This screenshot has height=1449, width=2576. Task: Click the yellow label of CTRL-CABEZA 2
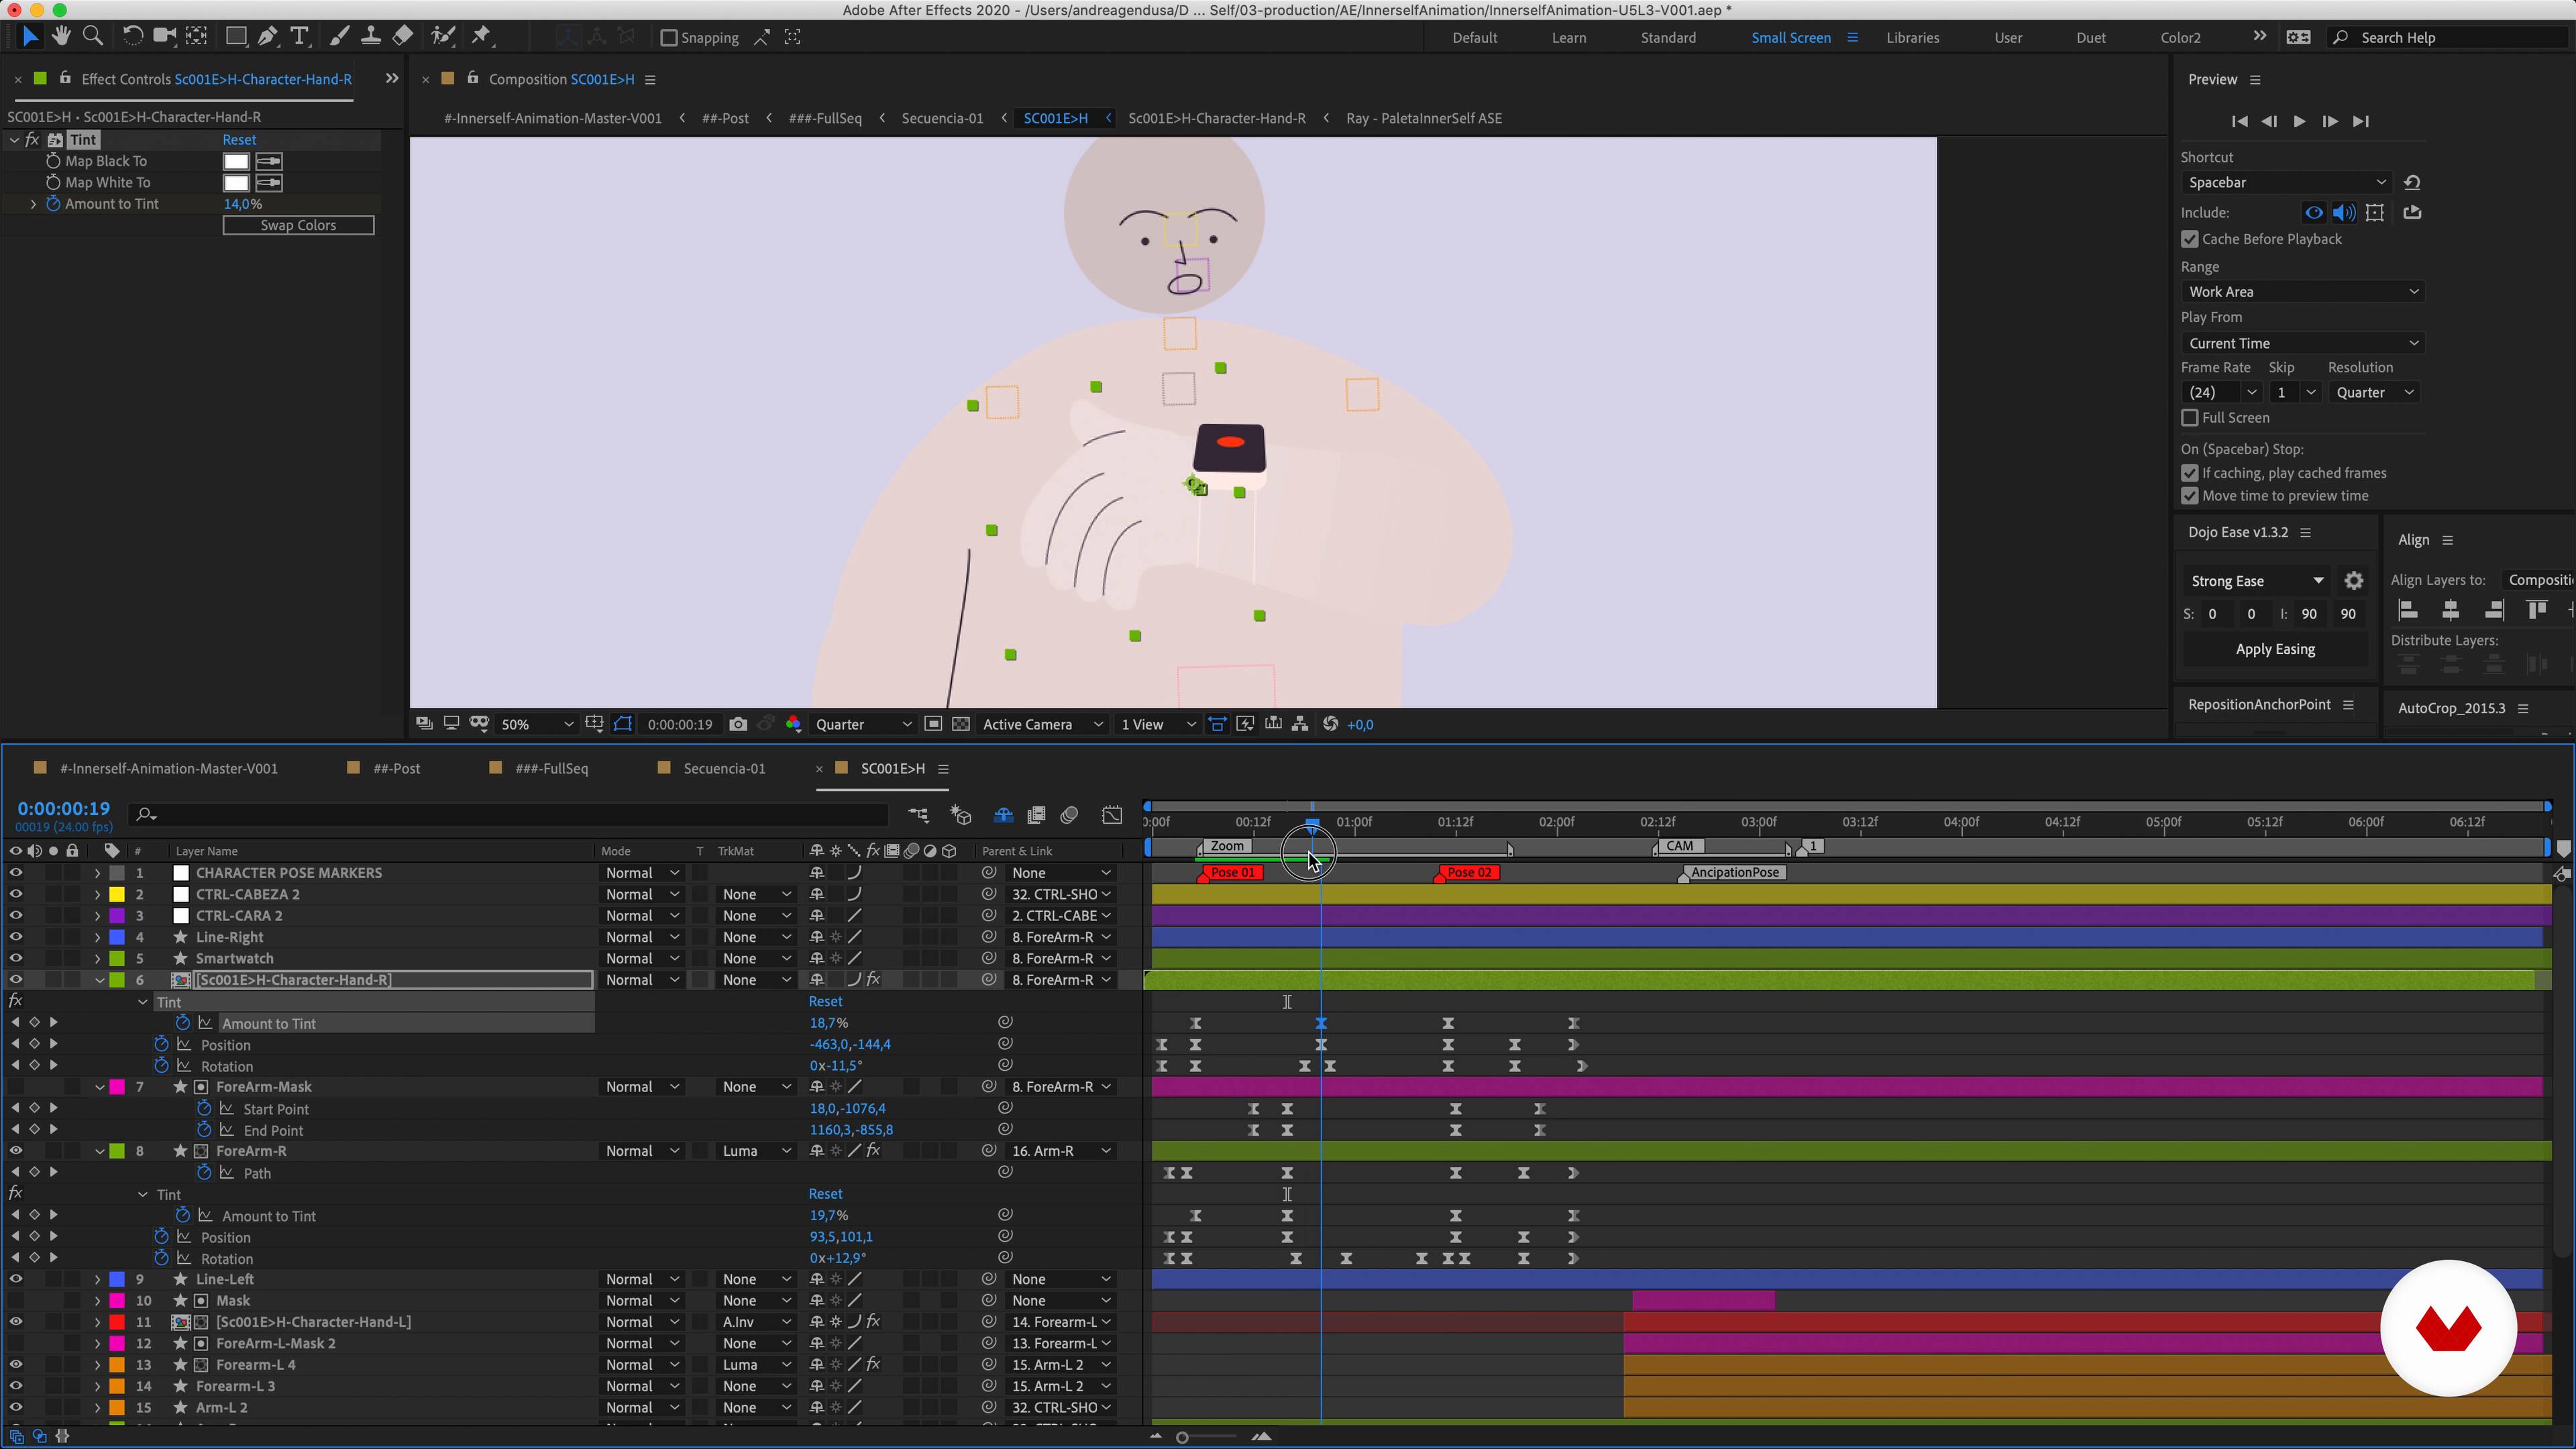[x=117, y=894]
